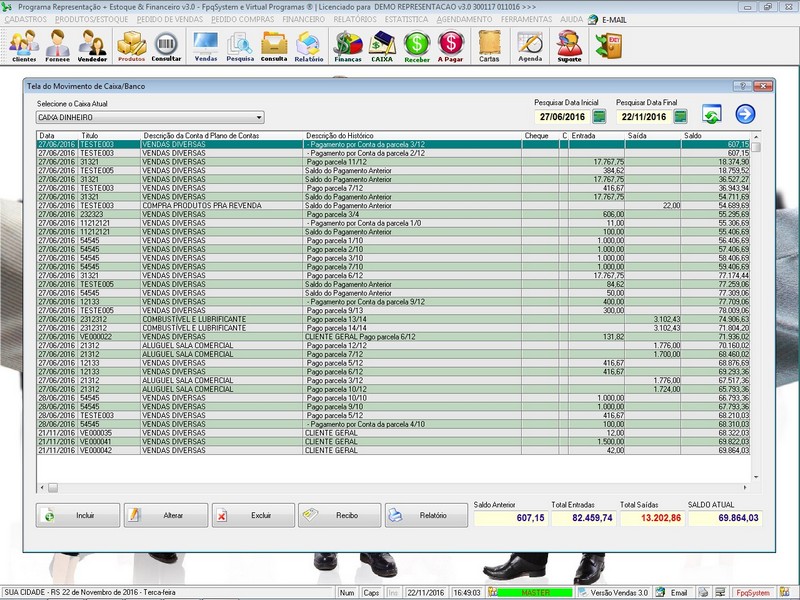Open the RELATÓRIOS menu

click(x=355, y=19)
